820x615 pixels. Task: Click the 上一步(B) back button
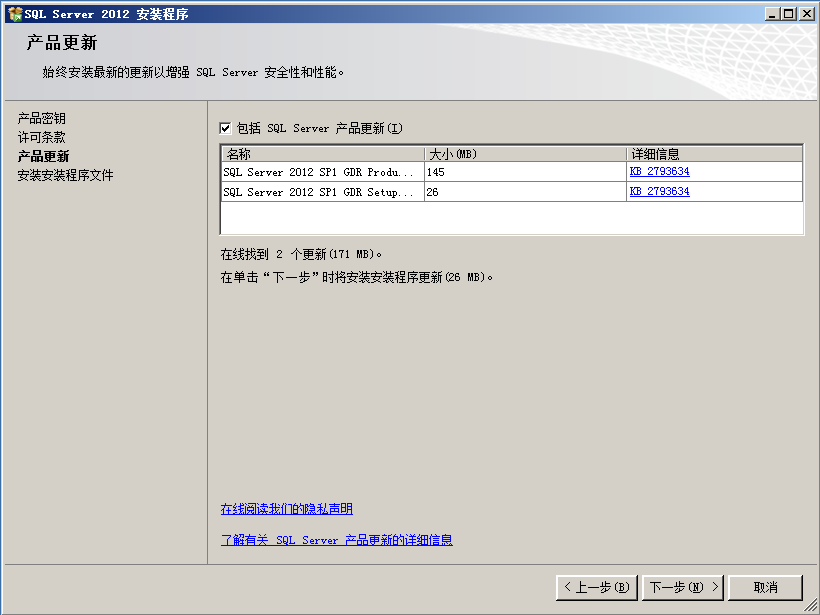(597, 587)
